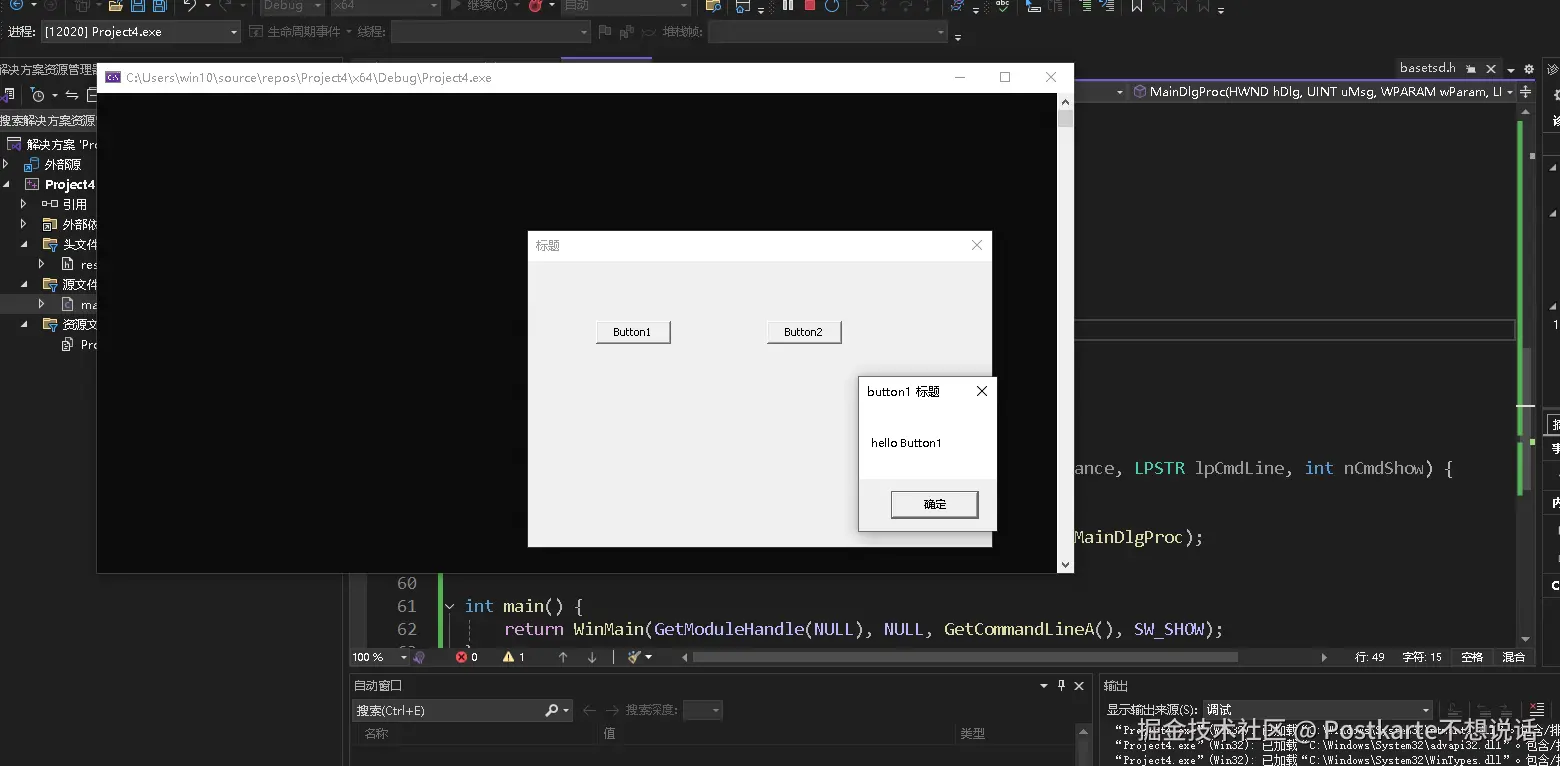The image size is (1560, 766).
Task: Expand the 引用 tree node
Action: point(23,204)
